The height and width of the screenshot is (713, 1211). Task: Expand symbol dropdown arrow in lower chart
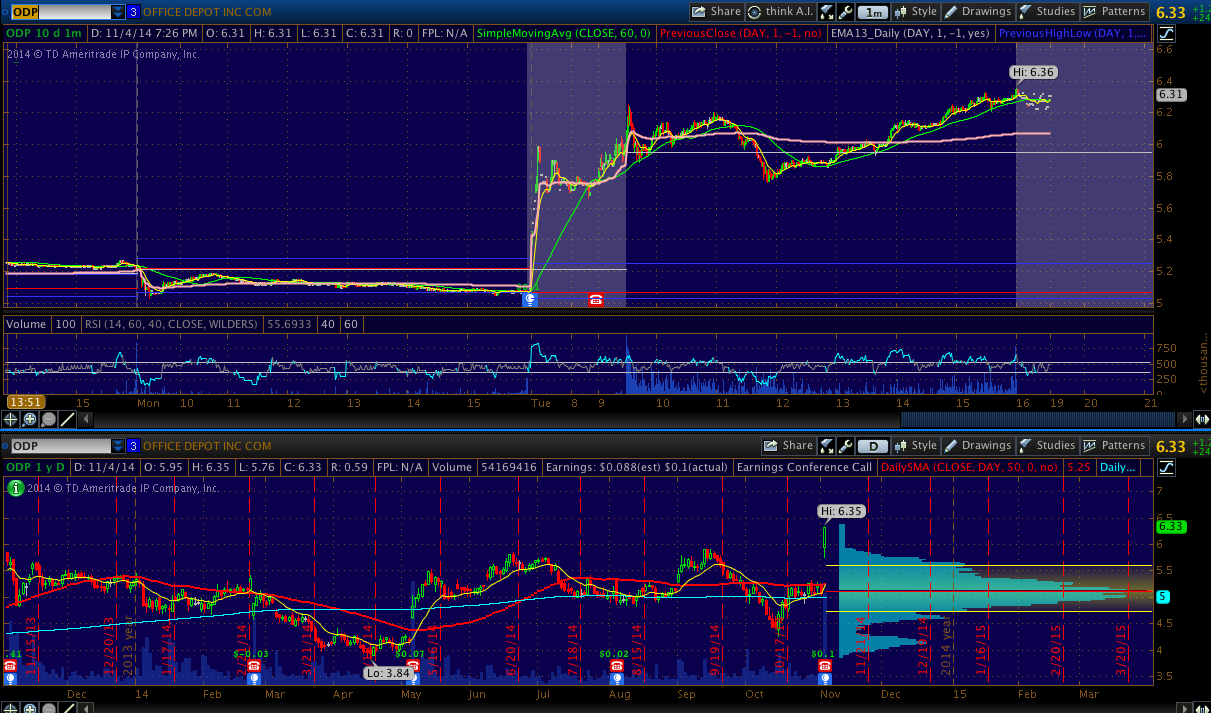118,446
